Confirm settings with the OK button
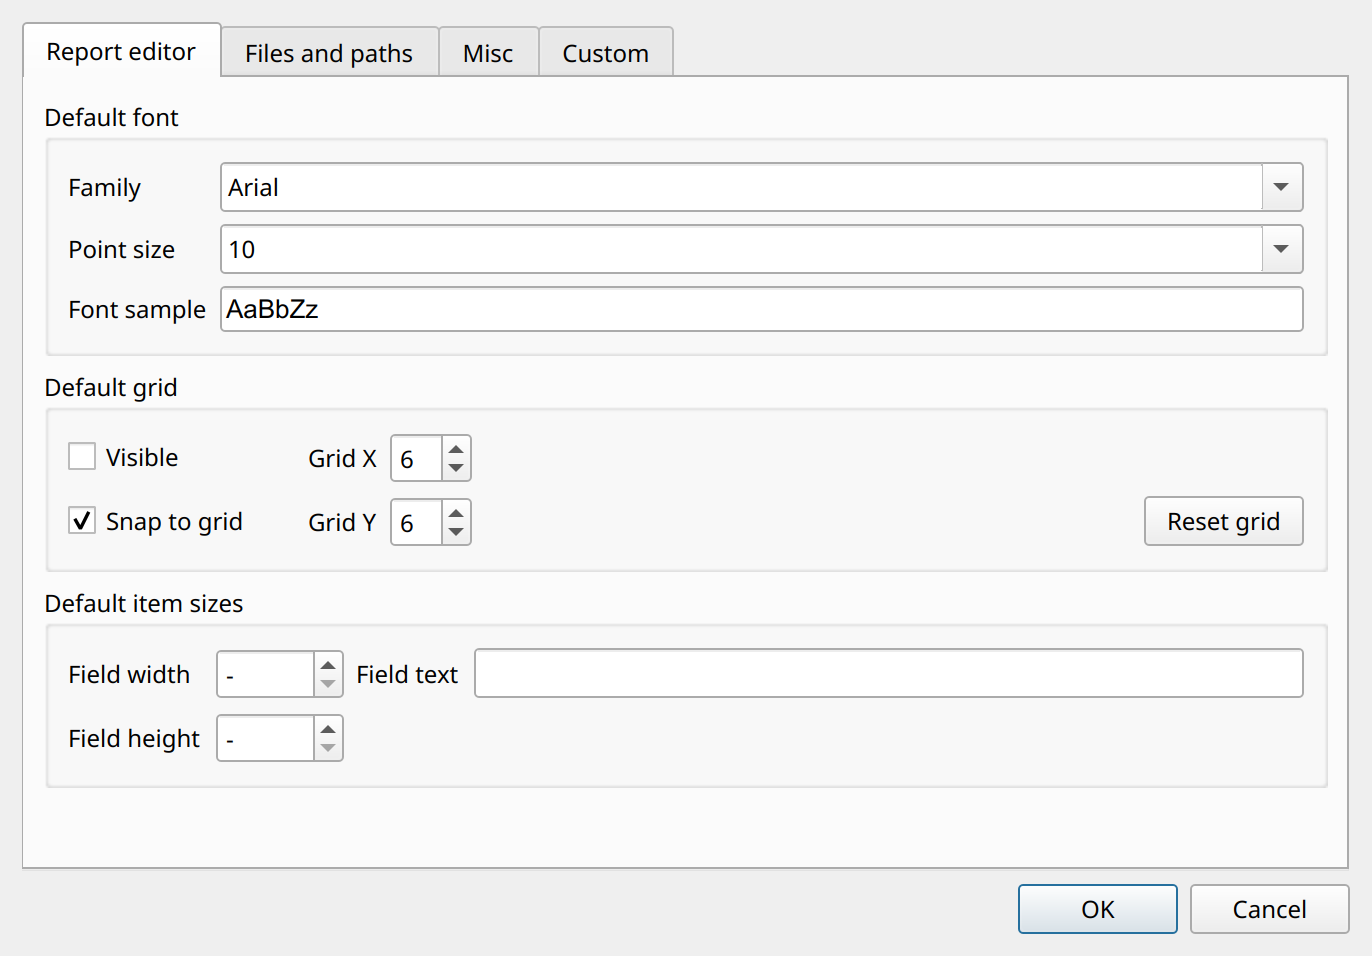The image size is (1372, 956). (x=1098, y=909)
